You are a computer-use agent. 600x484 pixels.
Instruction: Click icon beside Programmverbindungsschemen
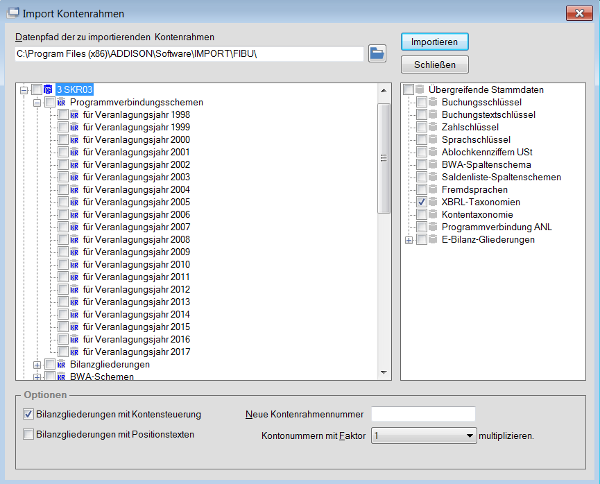point(61,103)
